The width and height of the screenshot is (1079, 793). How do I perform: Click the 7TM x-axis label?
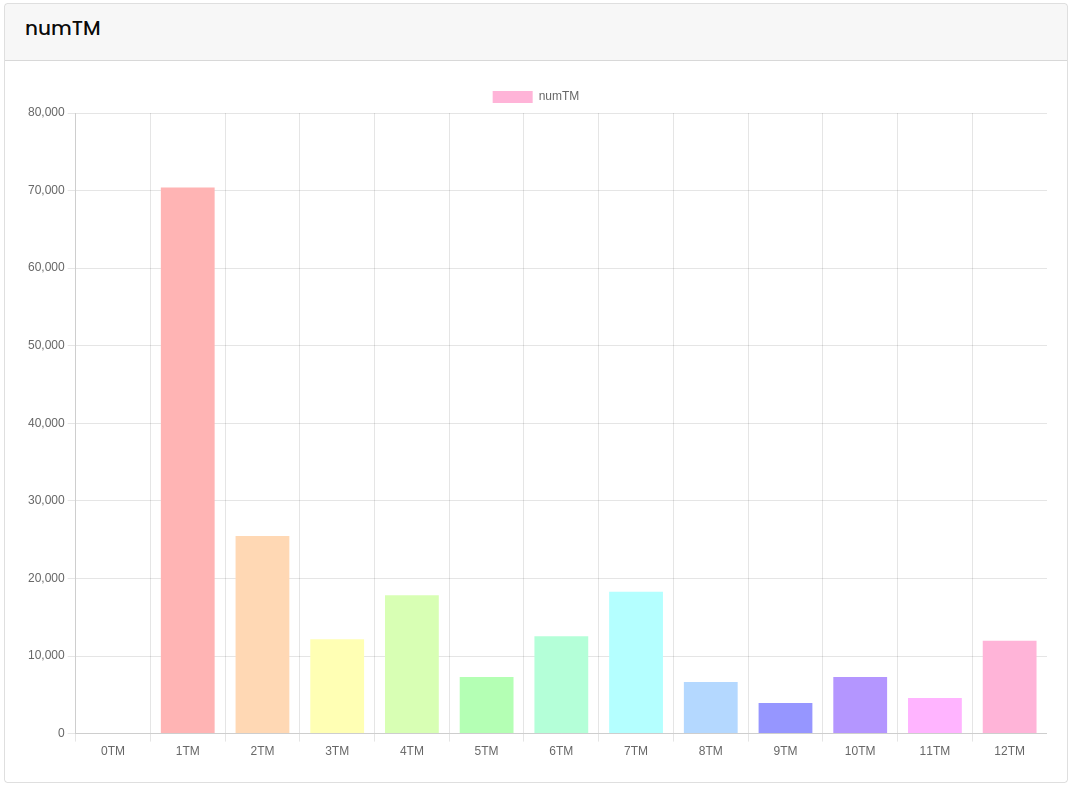click(x=636, y=751)
